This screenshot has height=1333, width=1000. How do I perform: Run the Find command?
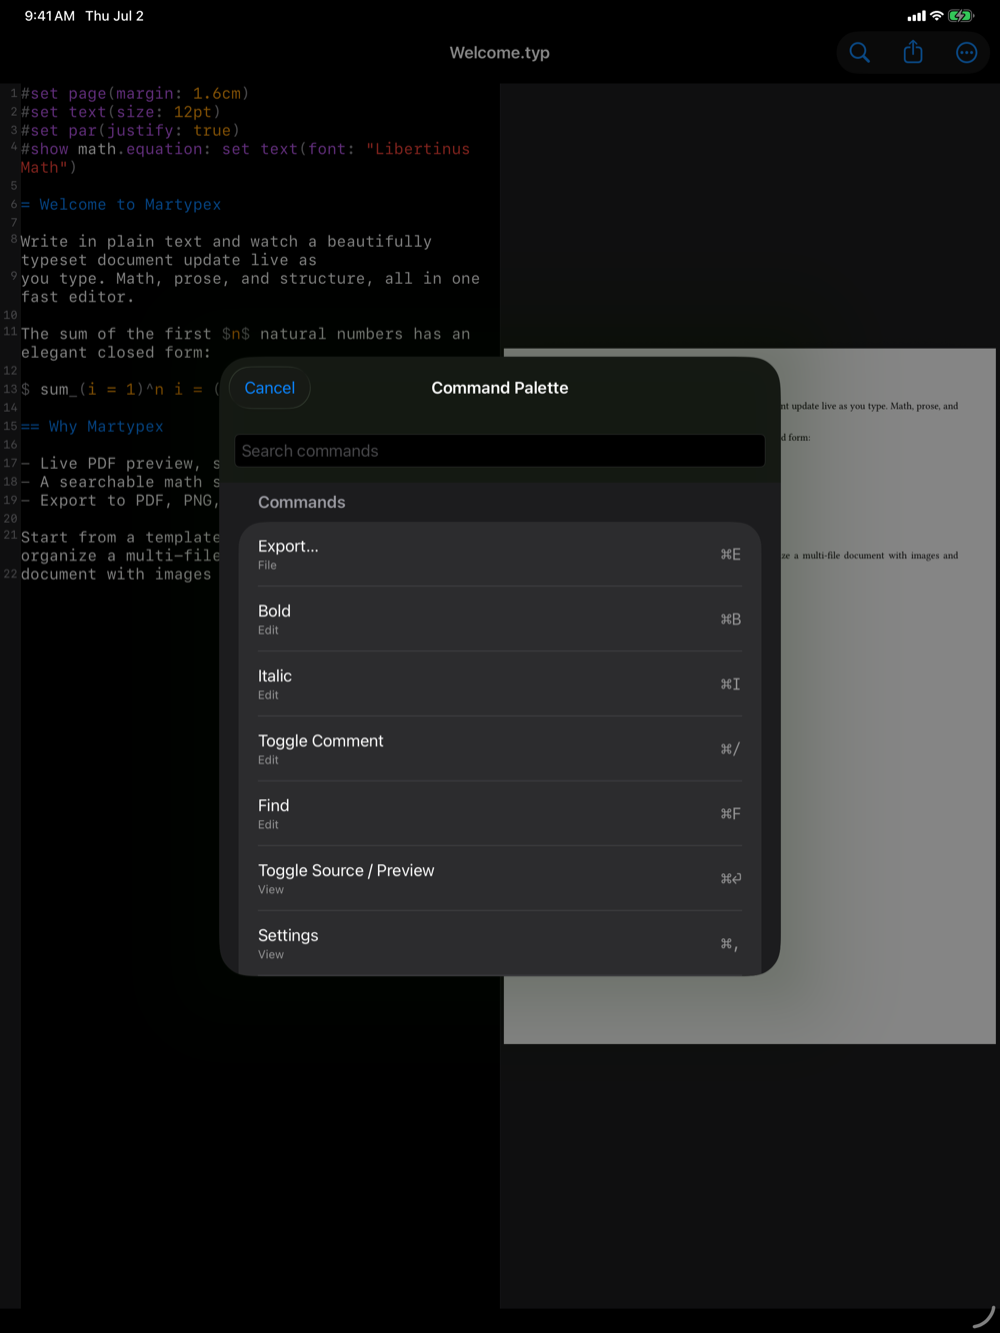[500, 814]
